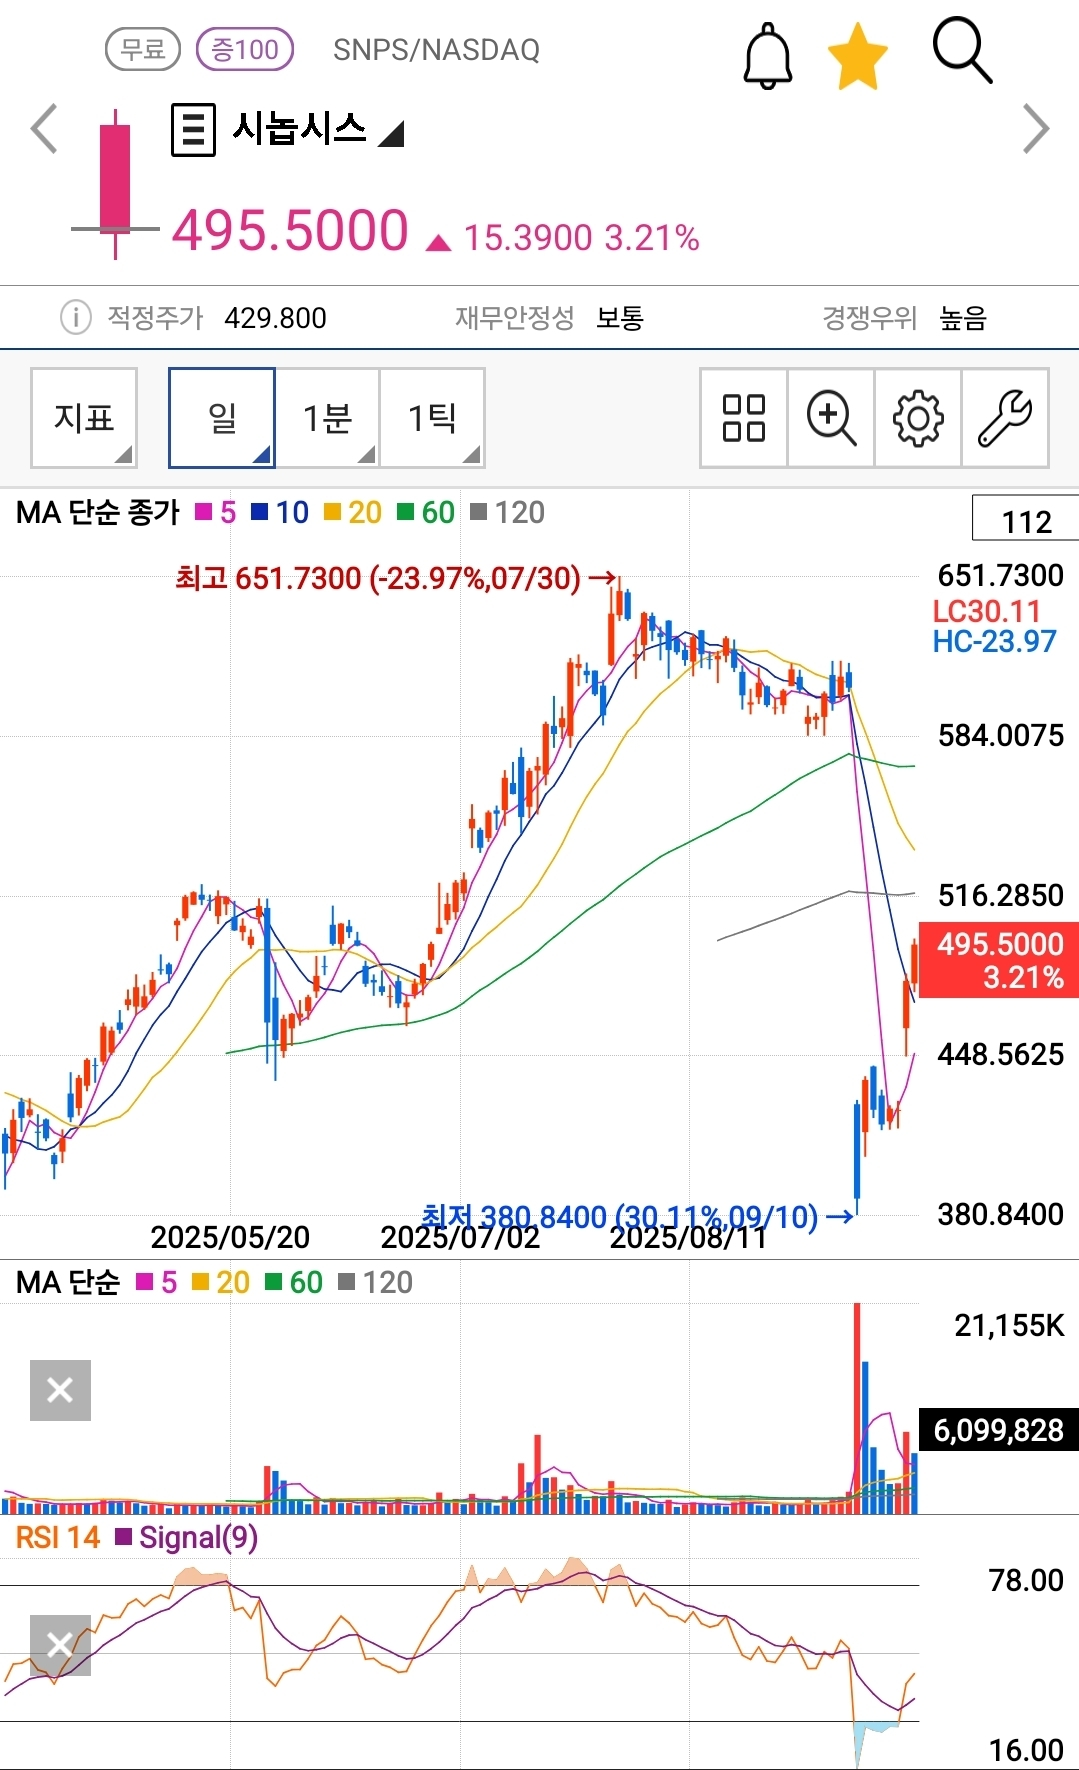Click the HC-23.97 label

[994, 641]
